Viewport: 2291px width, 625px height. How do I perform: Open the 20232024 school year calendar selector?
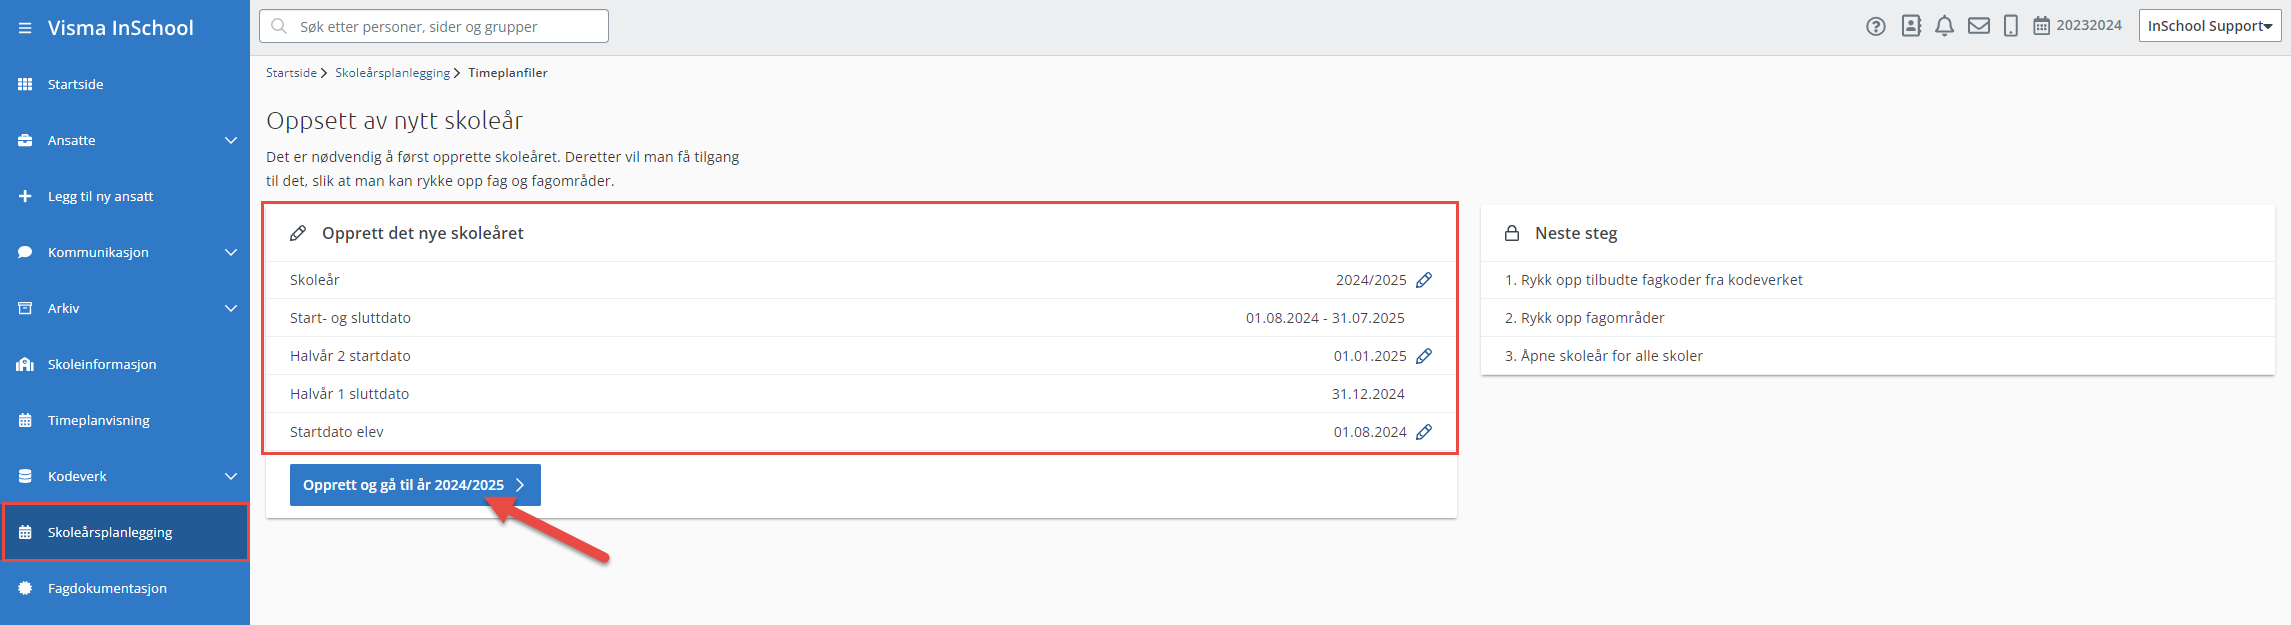pyautogui.click(x=2077, y=26)
